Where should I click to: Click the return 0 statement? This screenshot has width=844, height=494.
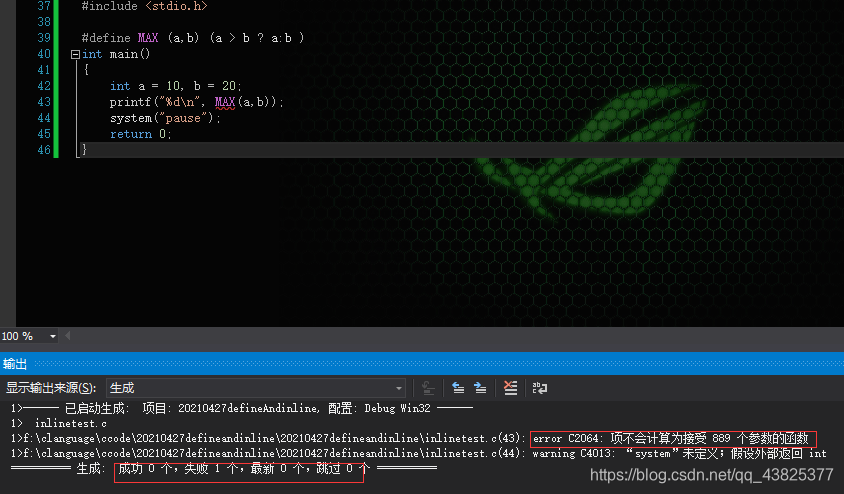(140, 134)
